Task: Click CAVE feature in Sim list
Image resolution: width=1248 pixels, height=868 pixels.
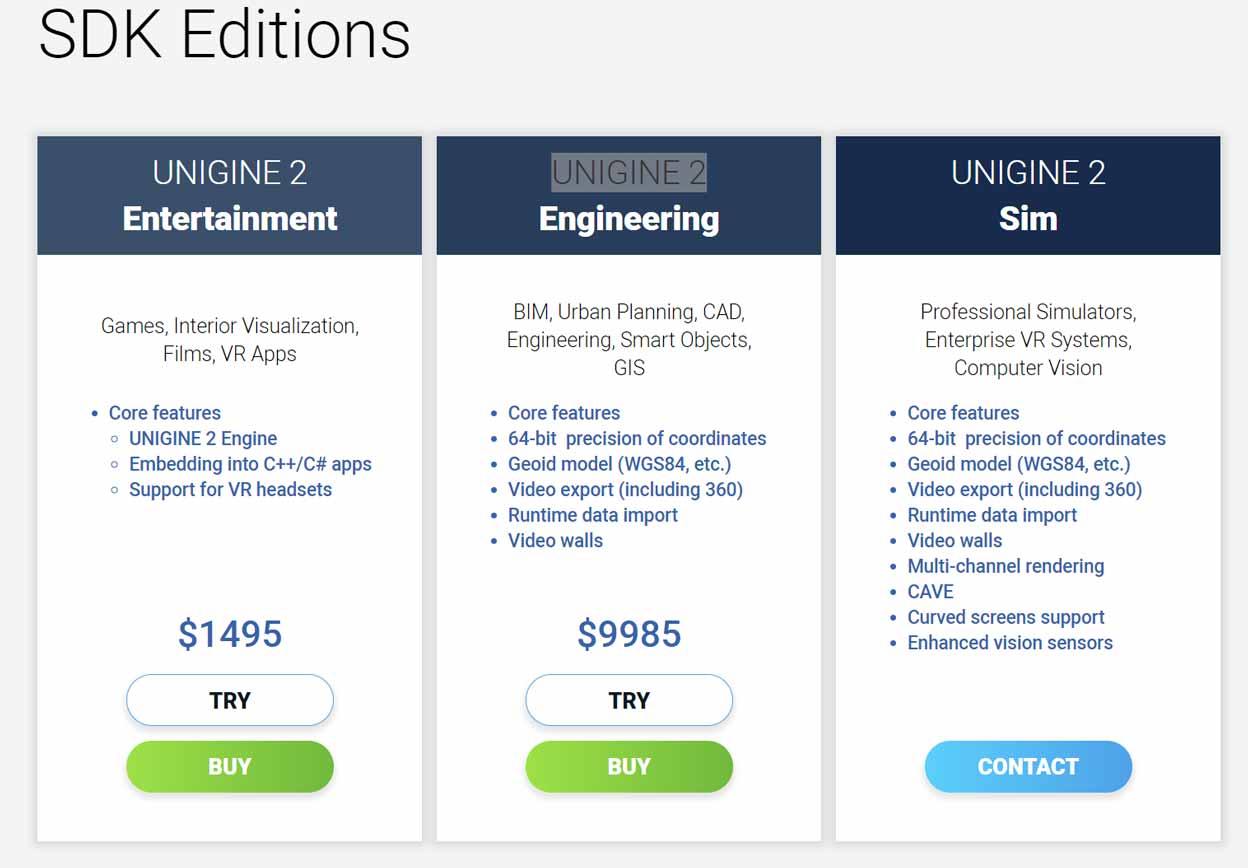Action: 931,592
